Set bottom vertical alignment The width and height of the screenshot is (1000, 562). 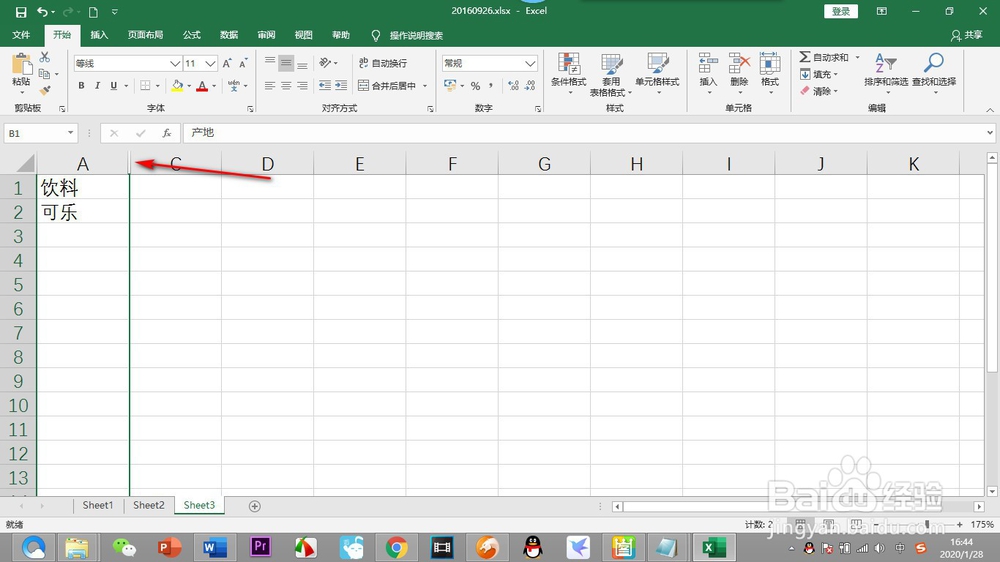click(x=302, y=63)
